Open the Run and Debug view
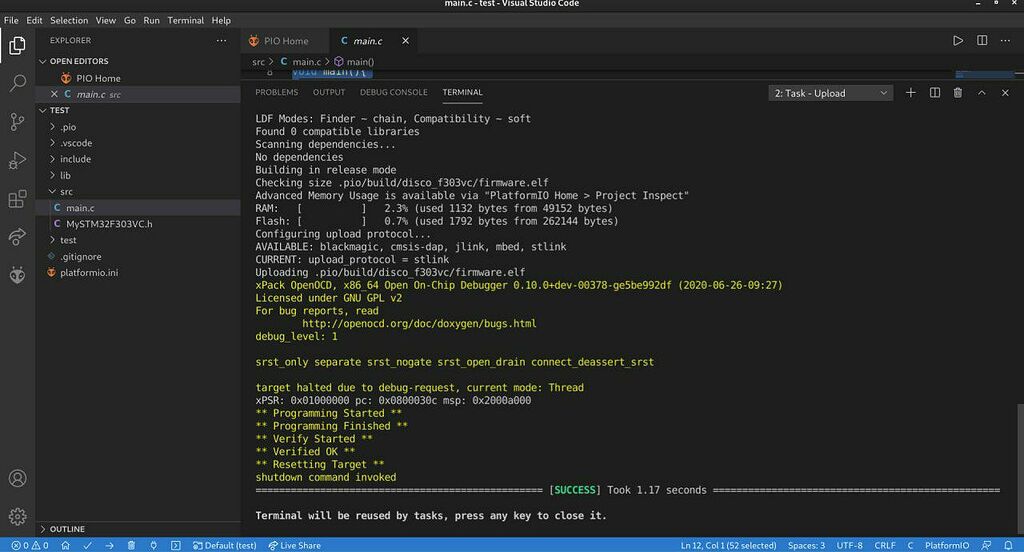Image resolution: width=1024 pixels, height=552 pixels. (x=17, y=160)
